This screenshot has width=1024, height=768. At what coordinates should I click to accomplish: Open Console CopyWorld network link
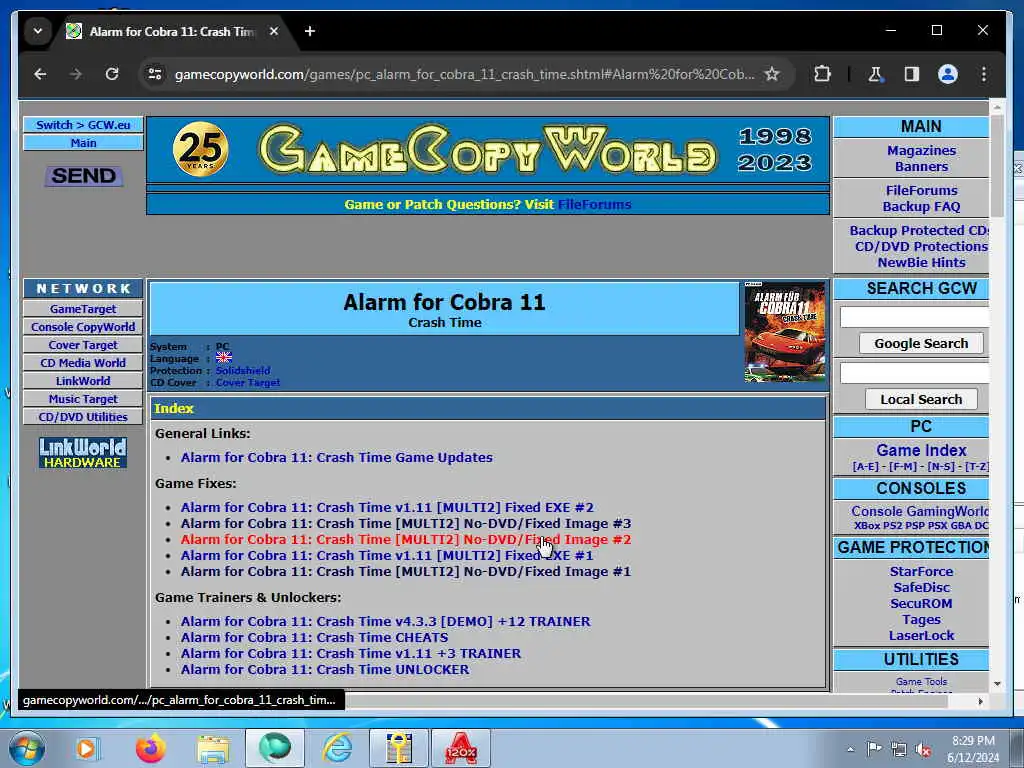pyautogui.click(x=83, y=327)
